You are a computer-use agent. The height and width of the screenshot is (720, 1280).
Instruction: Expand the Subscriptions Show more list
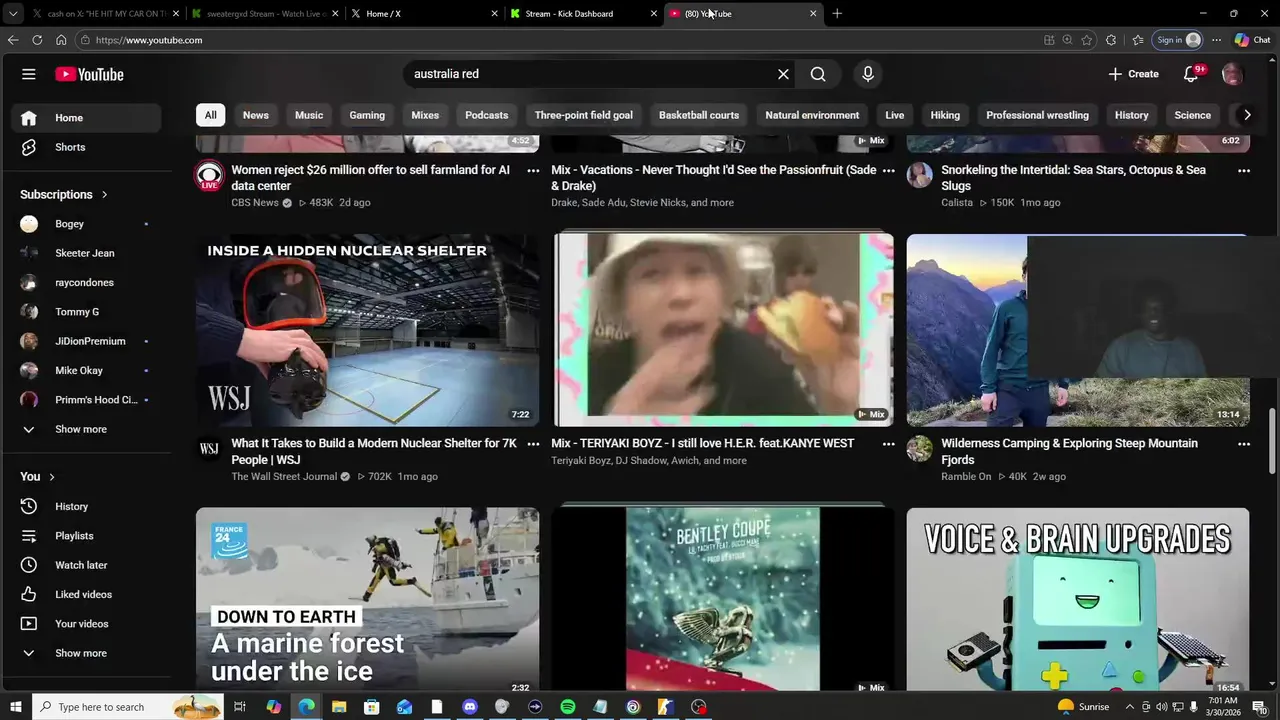(86, 429)
